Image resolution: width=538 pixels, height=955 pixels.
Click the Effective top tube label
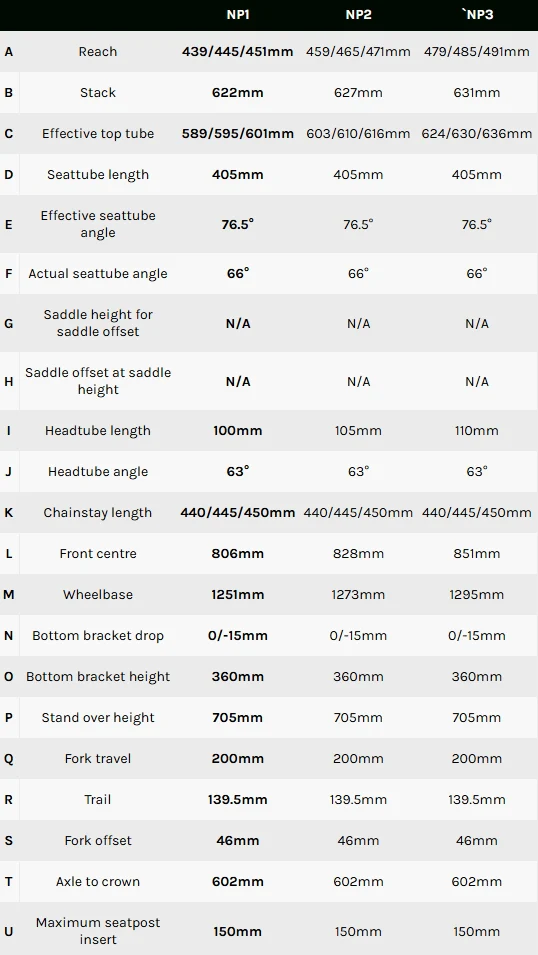[x=97, y=133]
